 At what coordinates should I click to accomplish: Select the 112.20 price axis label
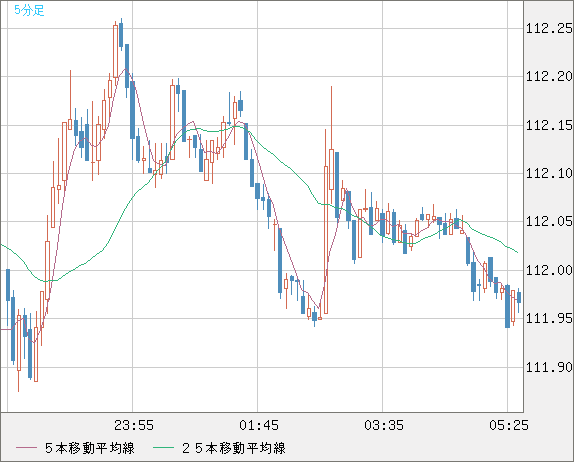point(549,77)
